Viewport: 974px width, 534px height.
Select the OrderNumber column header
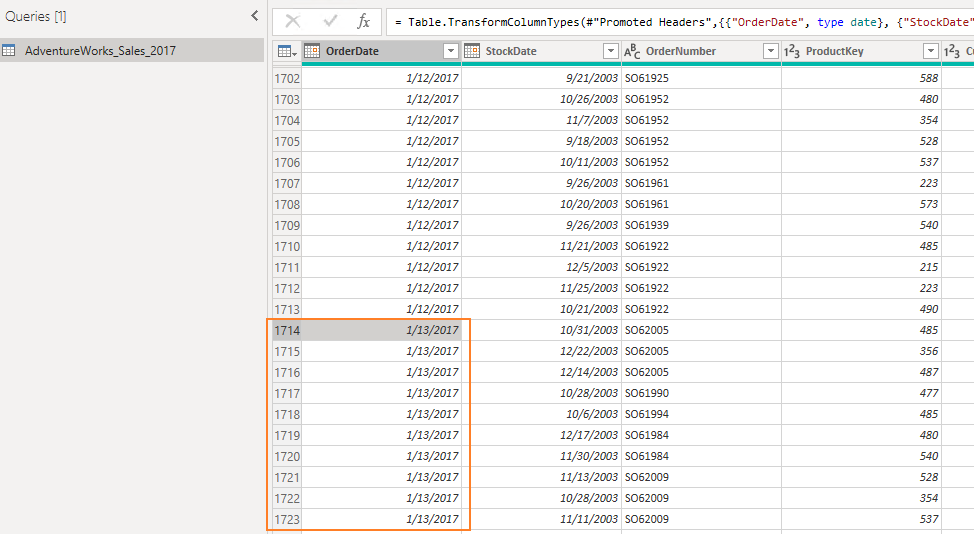click(x=701, y=51)
